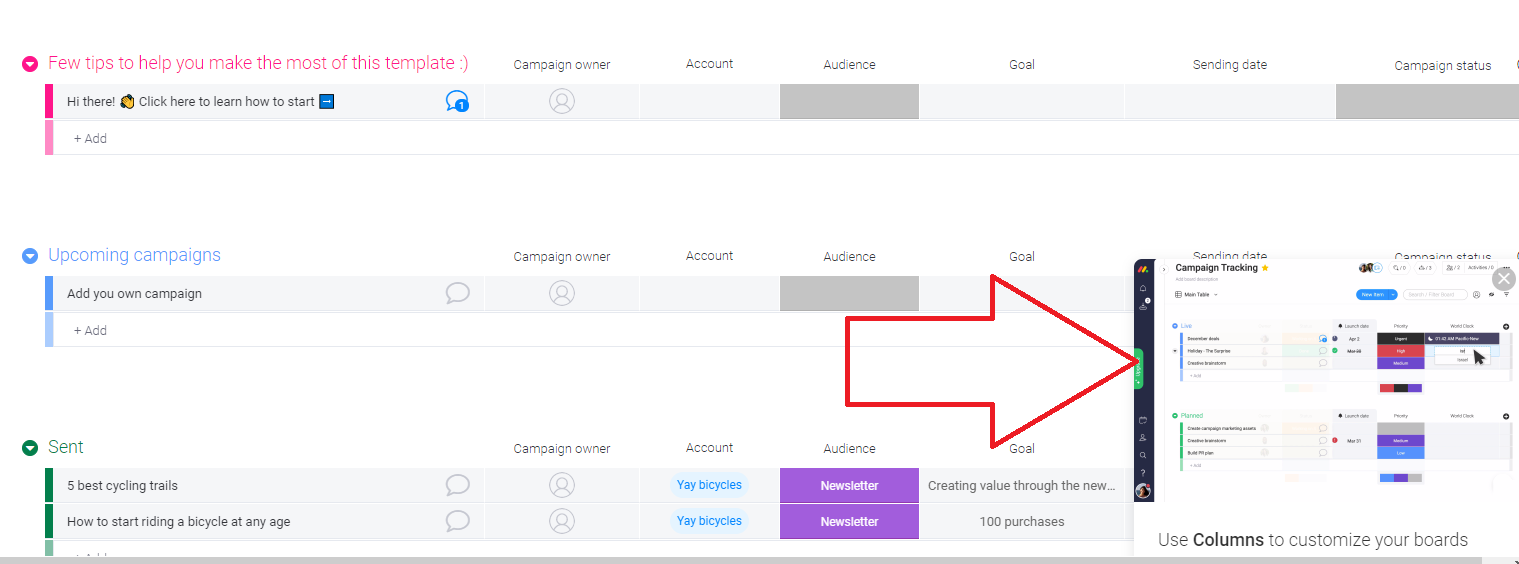This screenshot has width=1519, height=564.
Task: Open "Yay bicycles" tag on cycling trails row
Action: 709,485
